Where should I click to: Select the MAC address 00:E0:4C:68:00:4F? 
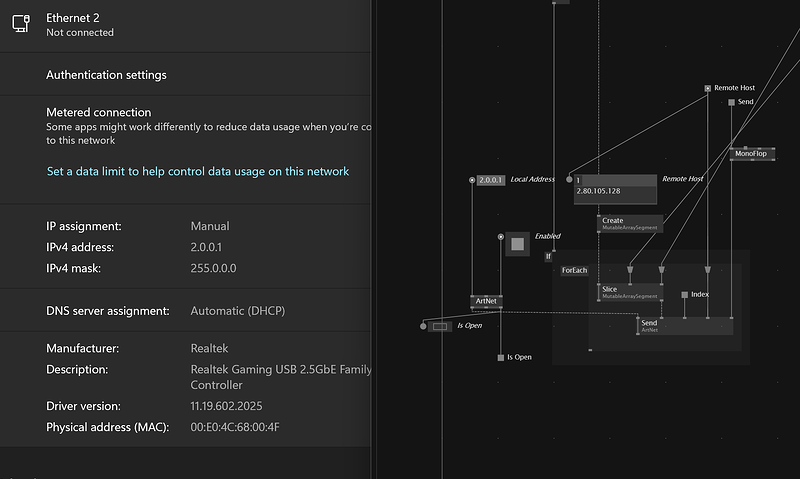tap(235, 427)
